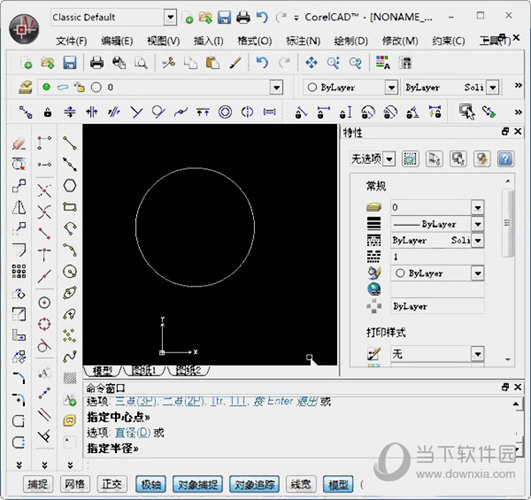This screenshot has width=531, height=500.
Task: Select the Line draw tool
Action: [x=70, y=143]
